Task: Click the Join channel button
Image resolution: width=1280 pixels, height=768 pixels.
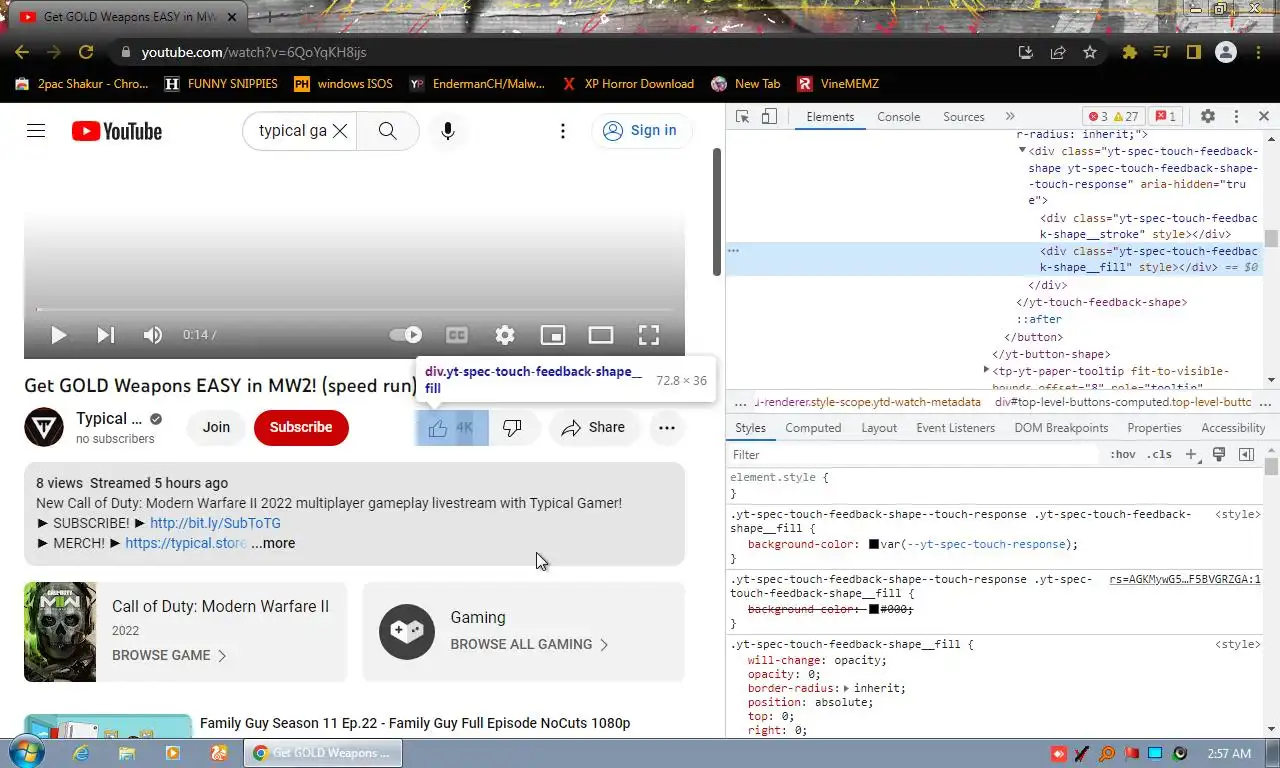Action: coord(216,428)
